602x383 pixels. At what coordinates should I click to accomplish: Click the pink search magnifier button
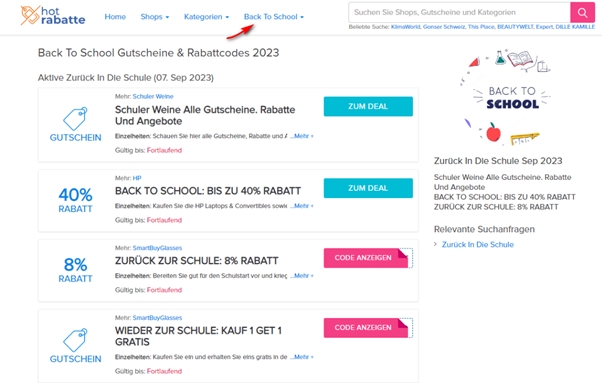click(582, 12)
